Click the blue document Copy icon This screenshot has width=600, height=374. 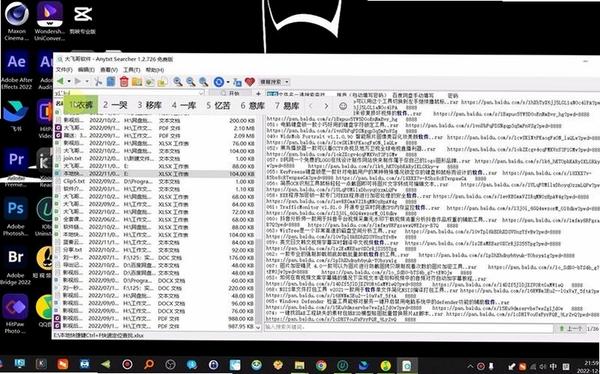[x=111, y=82]
